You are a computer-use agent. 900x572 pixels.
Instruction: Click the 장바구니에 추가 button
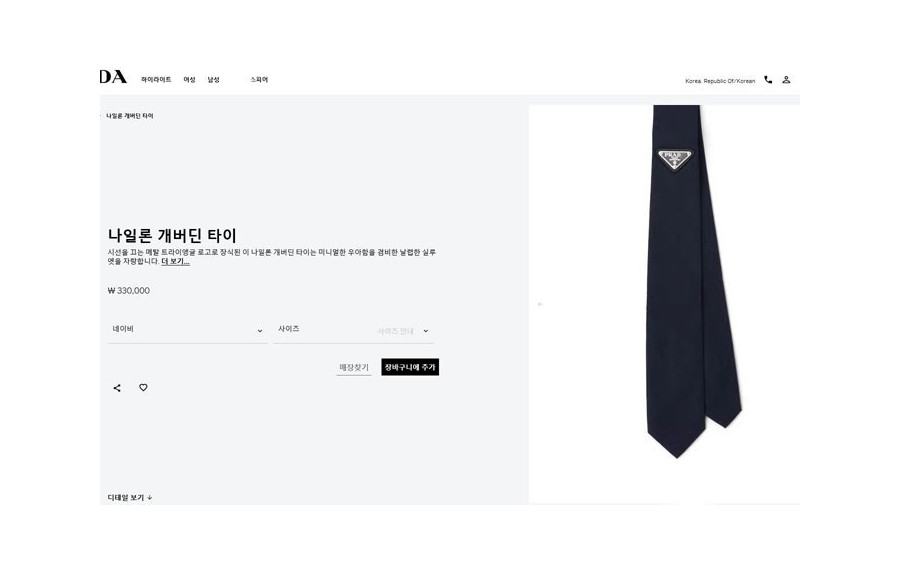410,367
